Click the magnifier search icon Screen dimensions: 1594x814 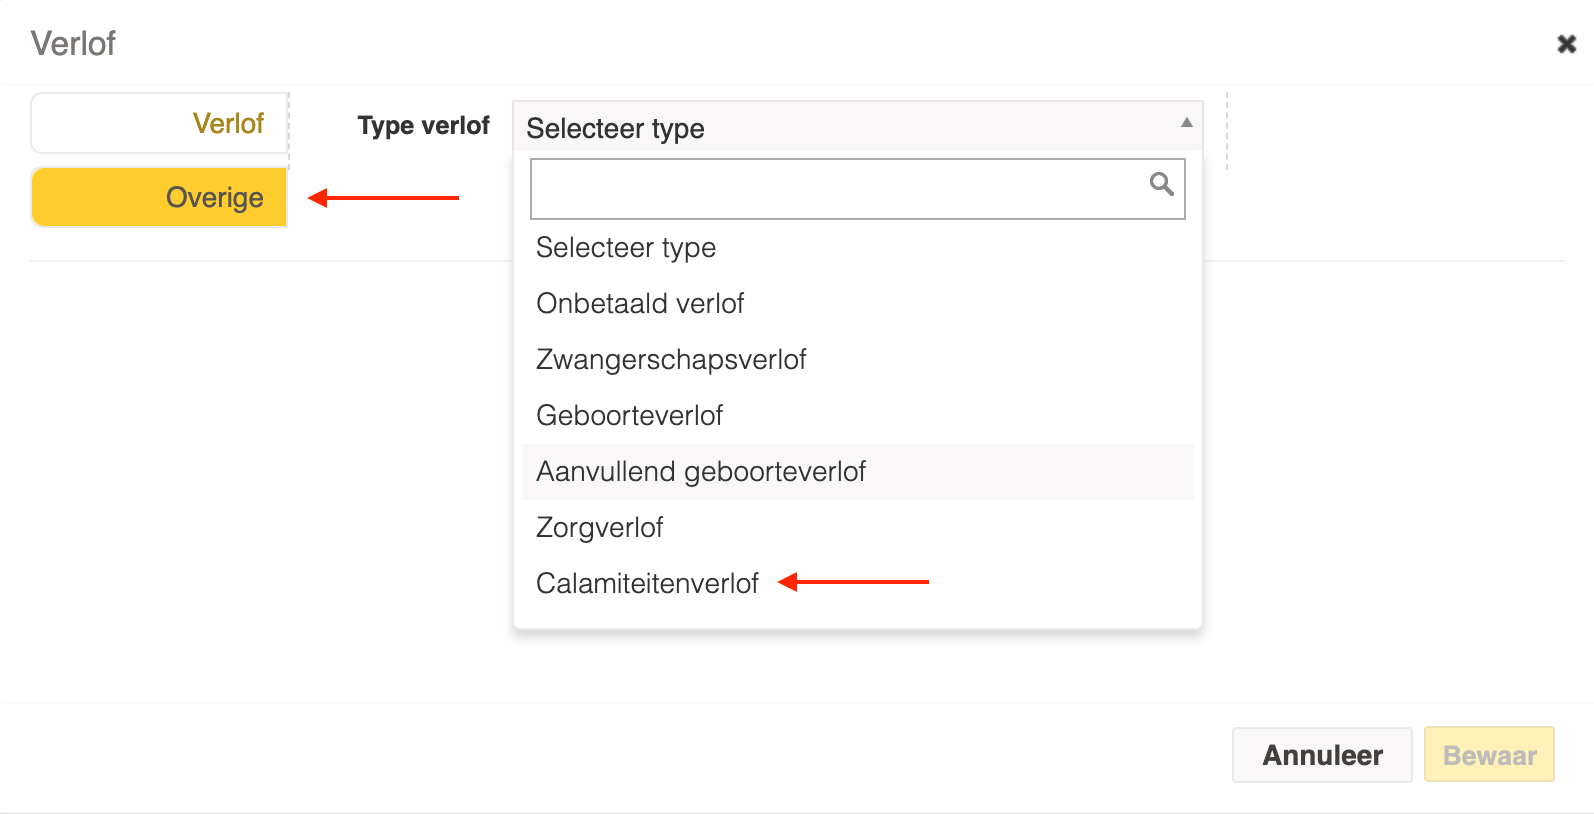pyautogui.click(x=1161, y=184)
